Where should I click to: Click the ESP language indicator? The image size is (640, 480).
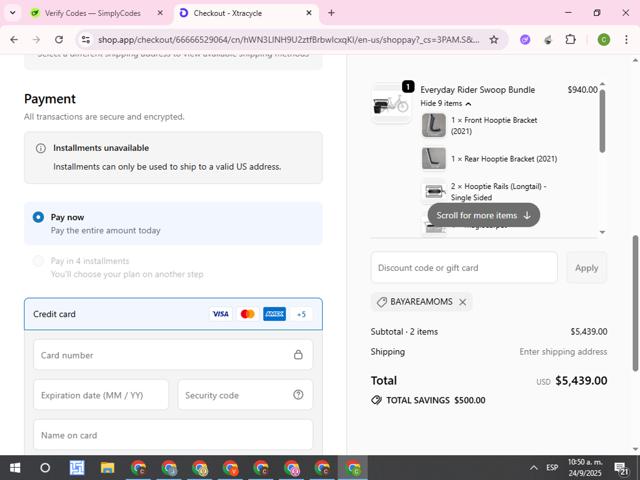click(552, 468)
